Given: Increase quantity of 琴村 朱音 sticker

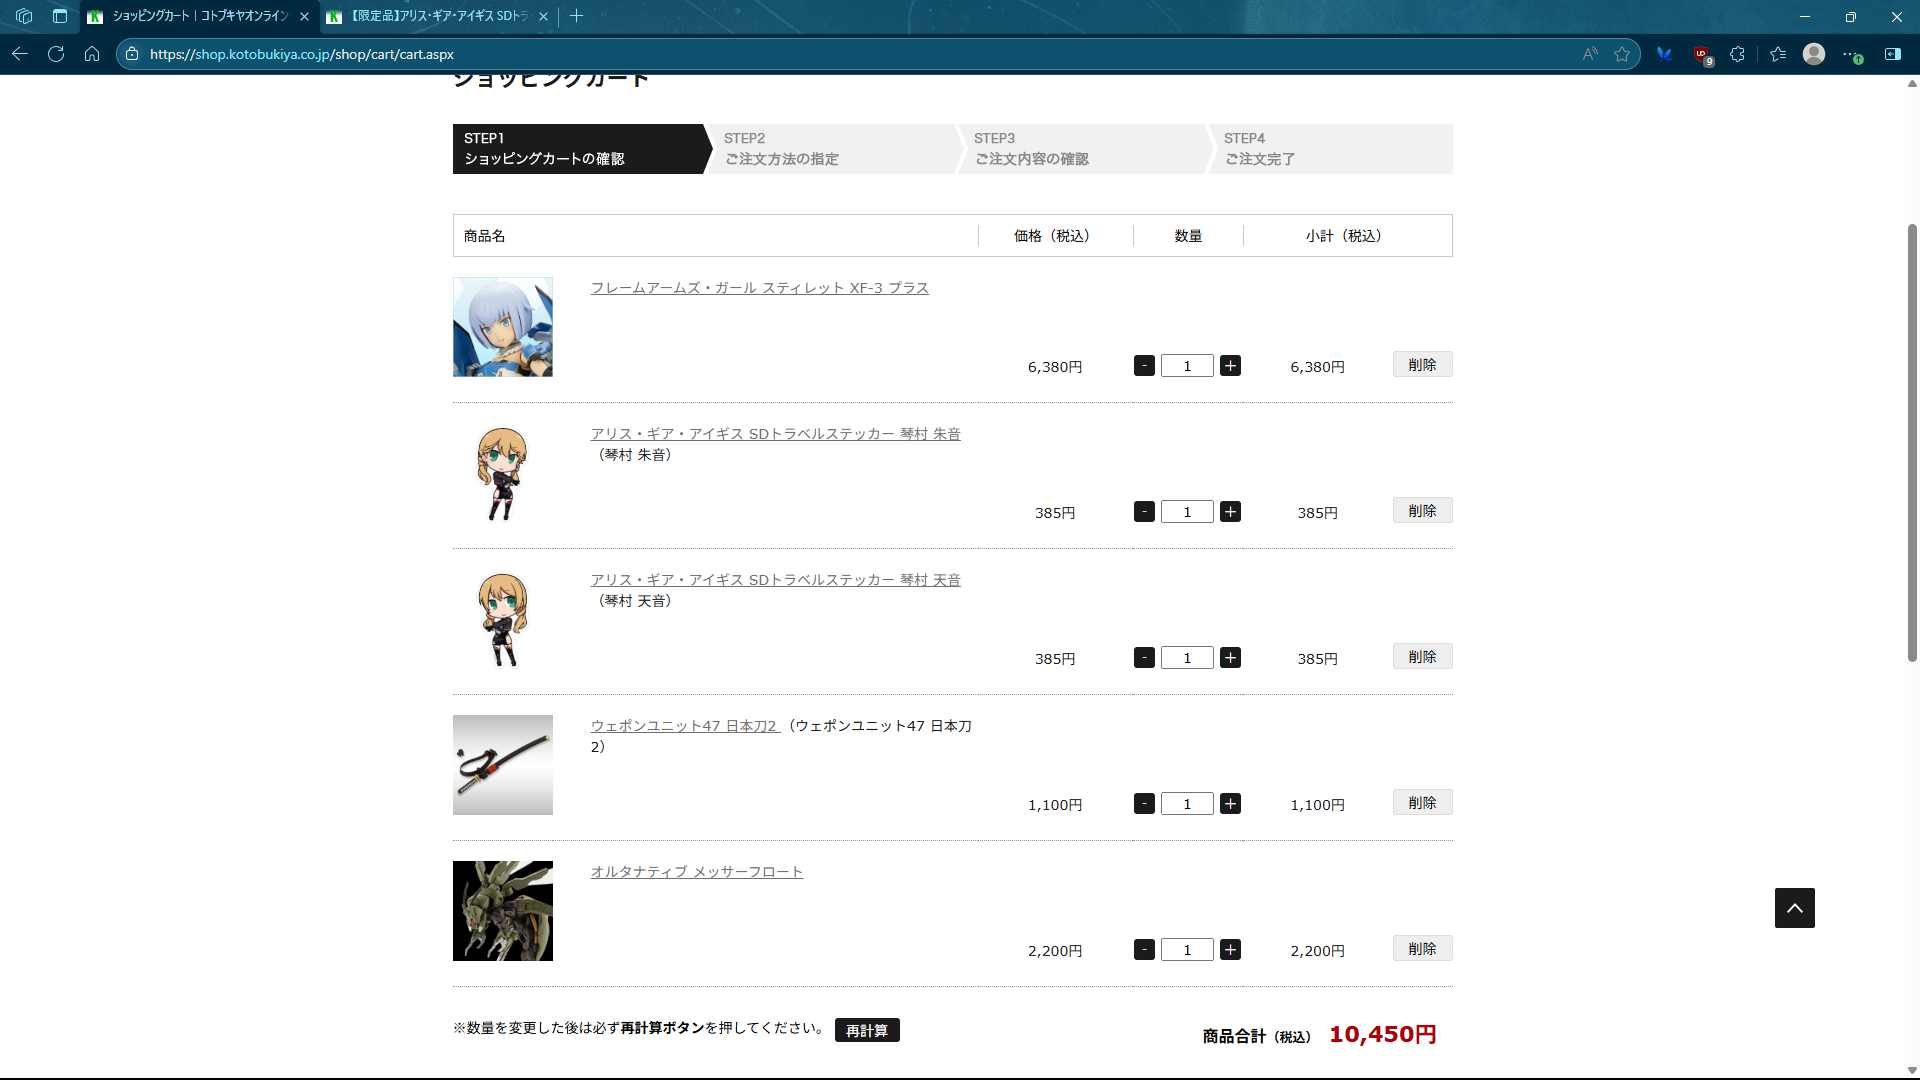Looking at the screenshot, I should click(1231, 512).
